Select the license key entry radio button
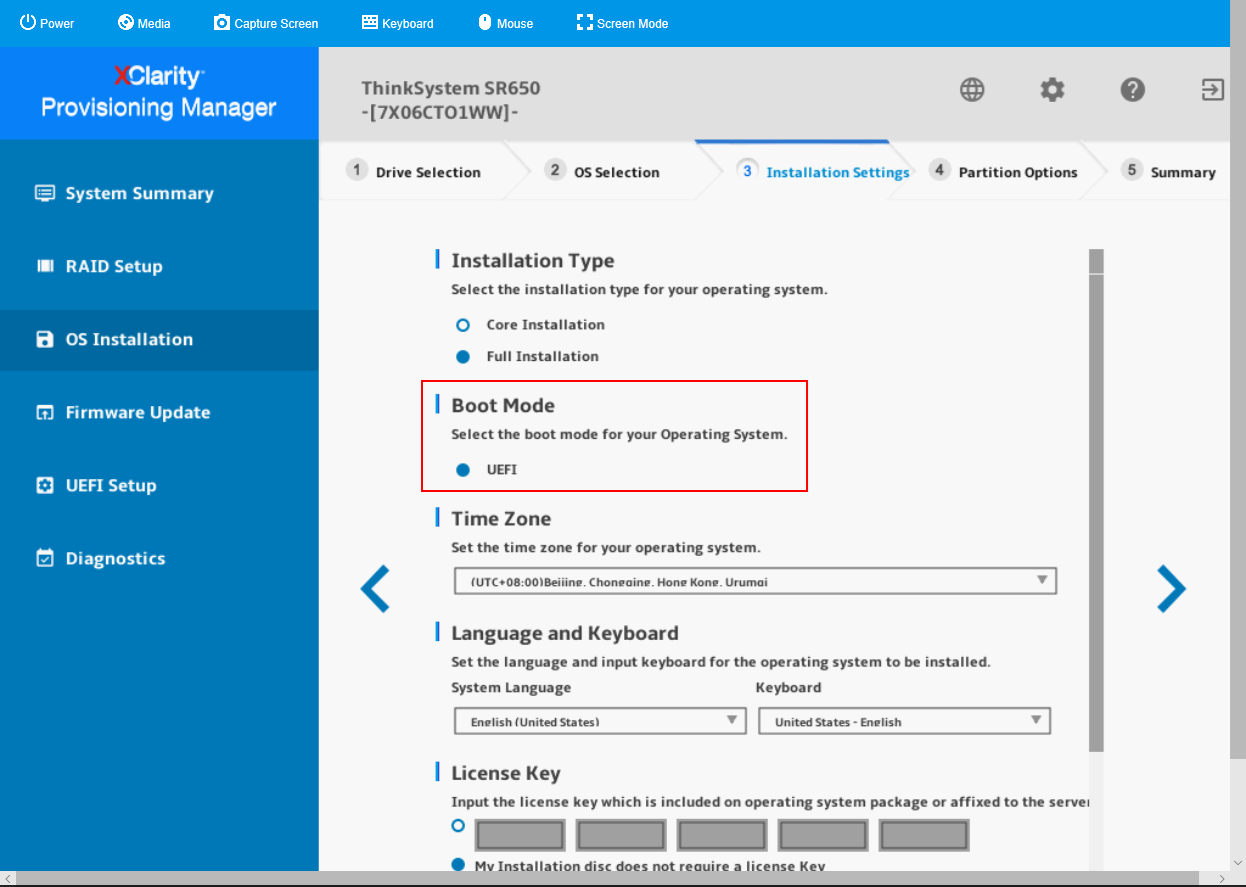Viewport: 1246px width, 887px height. click(x=458, y=825)
